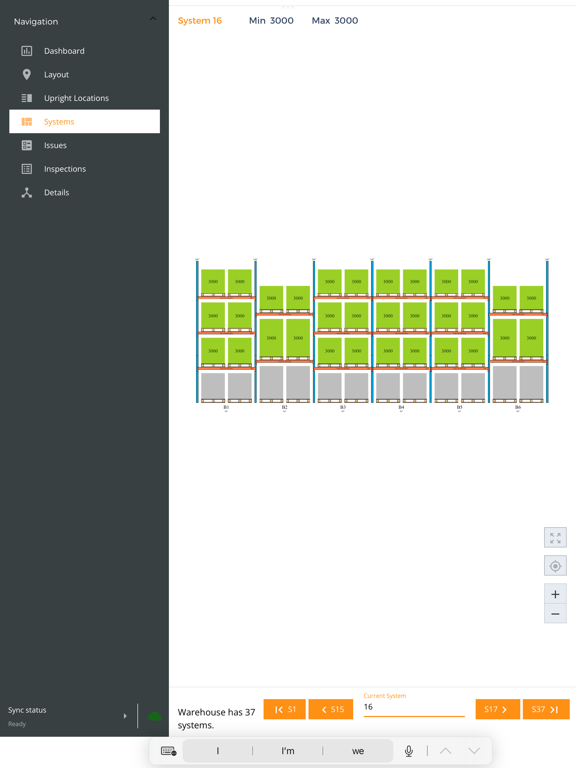Go to Layout in the sidebar
576x768 pixels.
pyautogui.click(x=84, y=74)
